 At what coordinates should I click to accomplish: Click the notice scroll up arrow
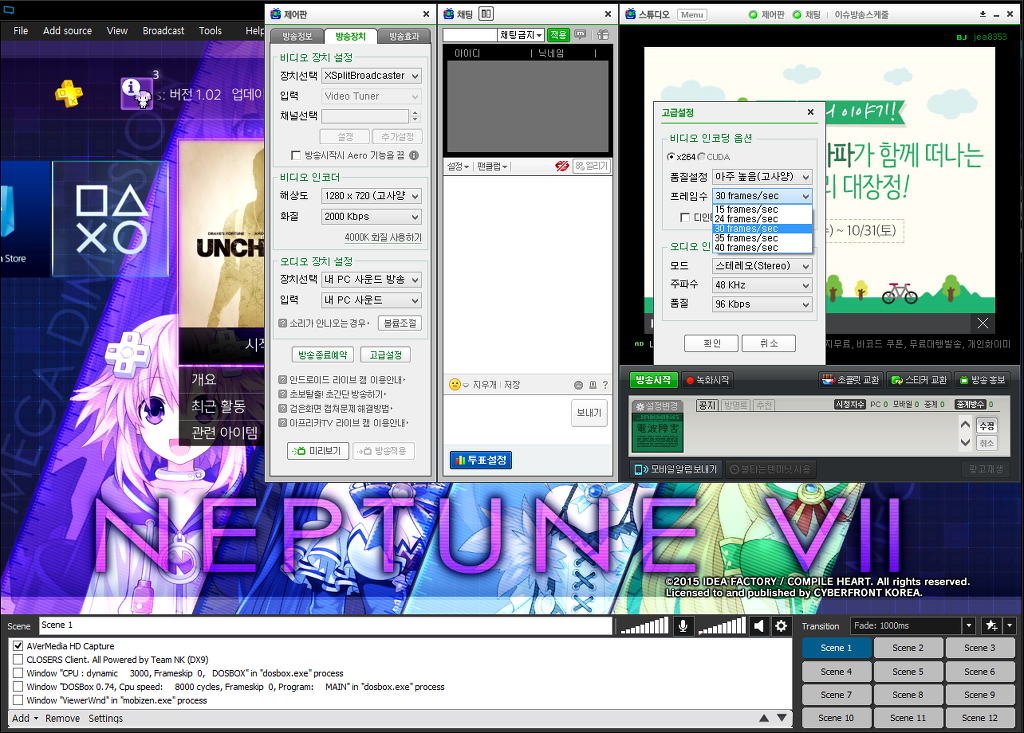965,425
